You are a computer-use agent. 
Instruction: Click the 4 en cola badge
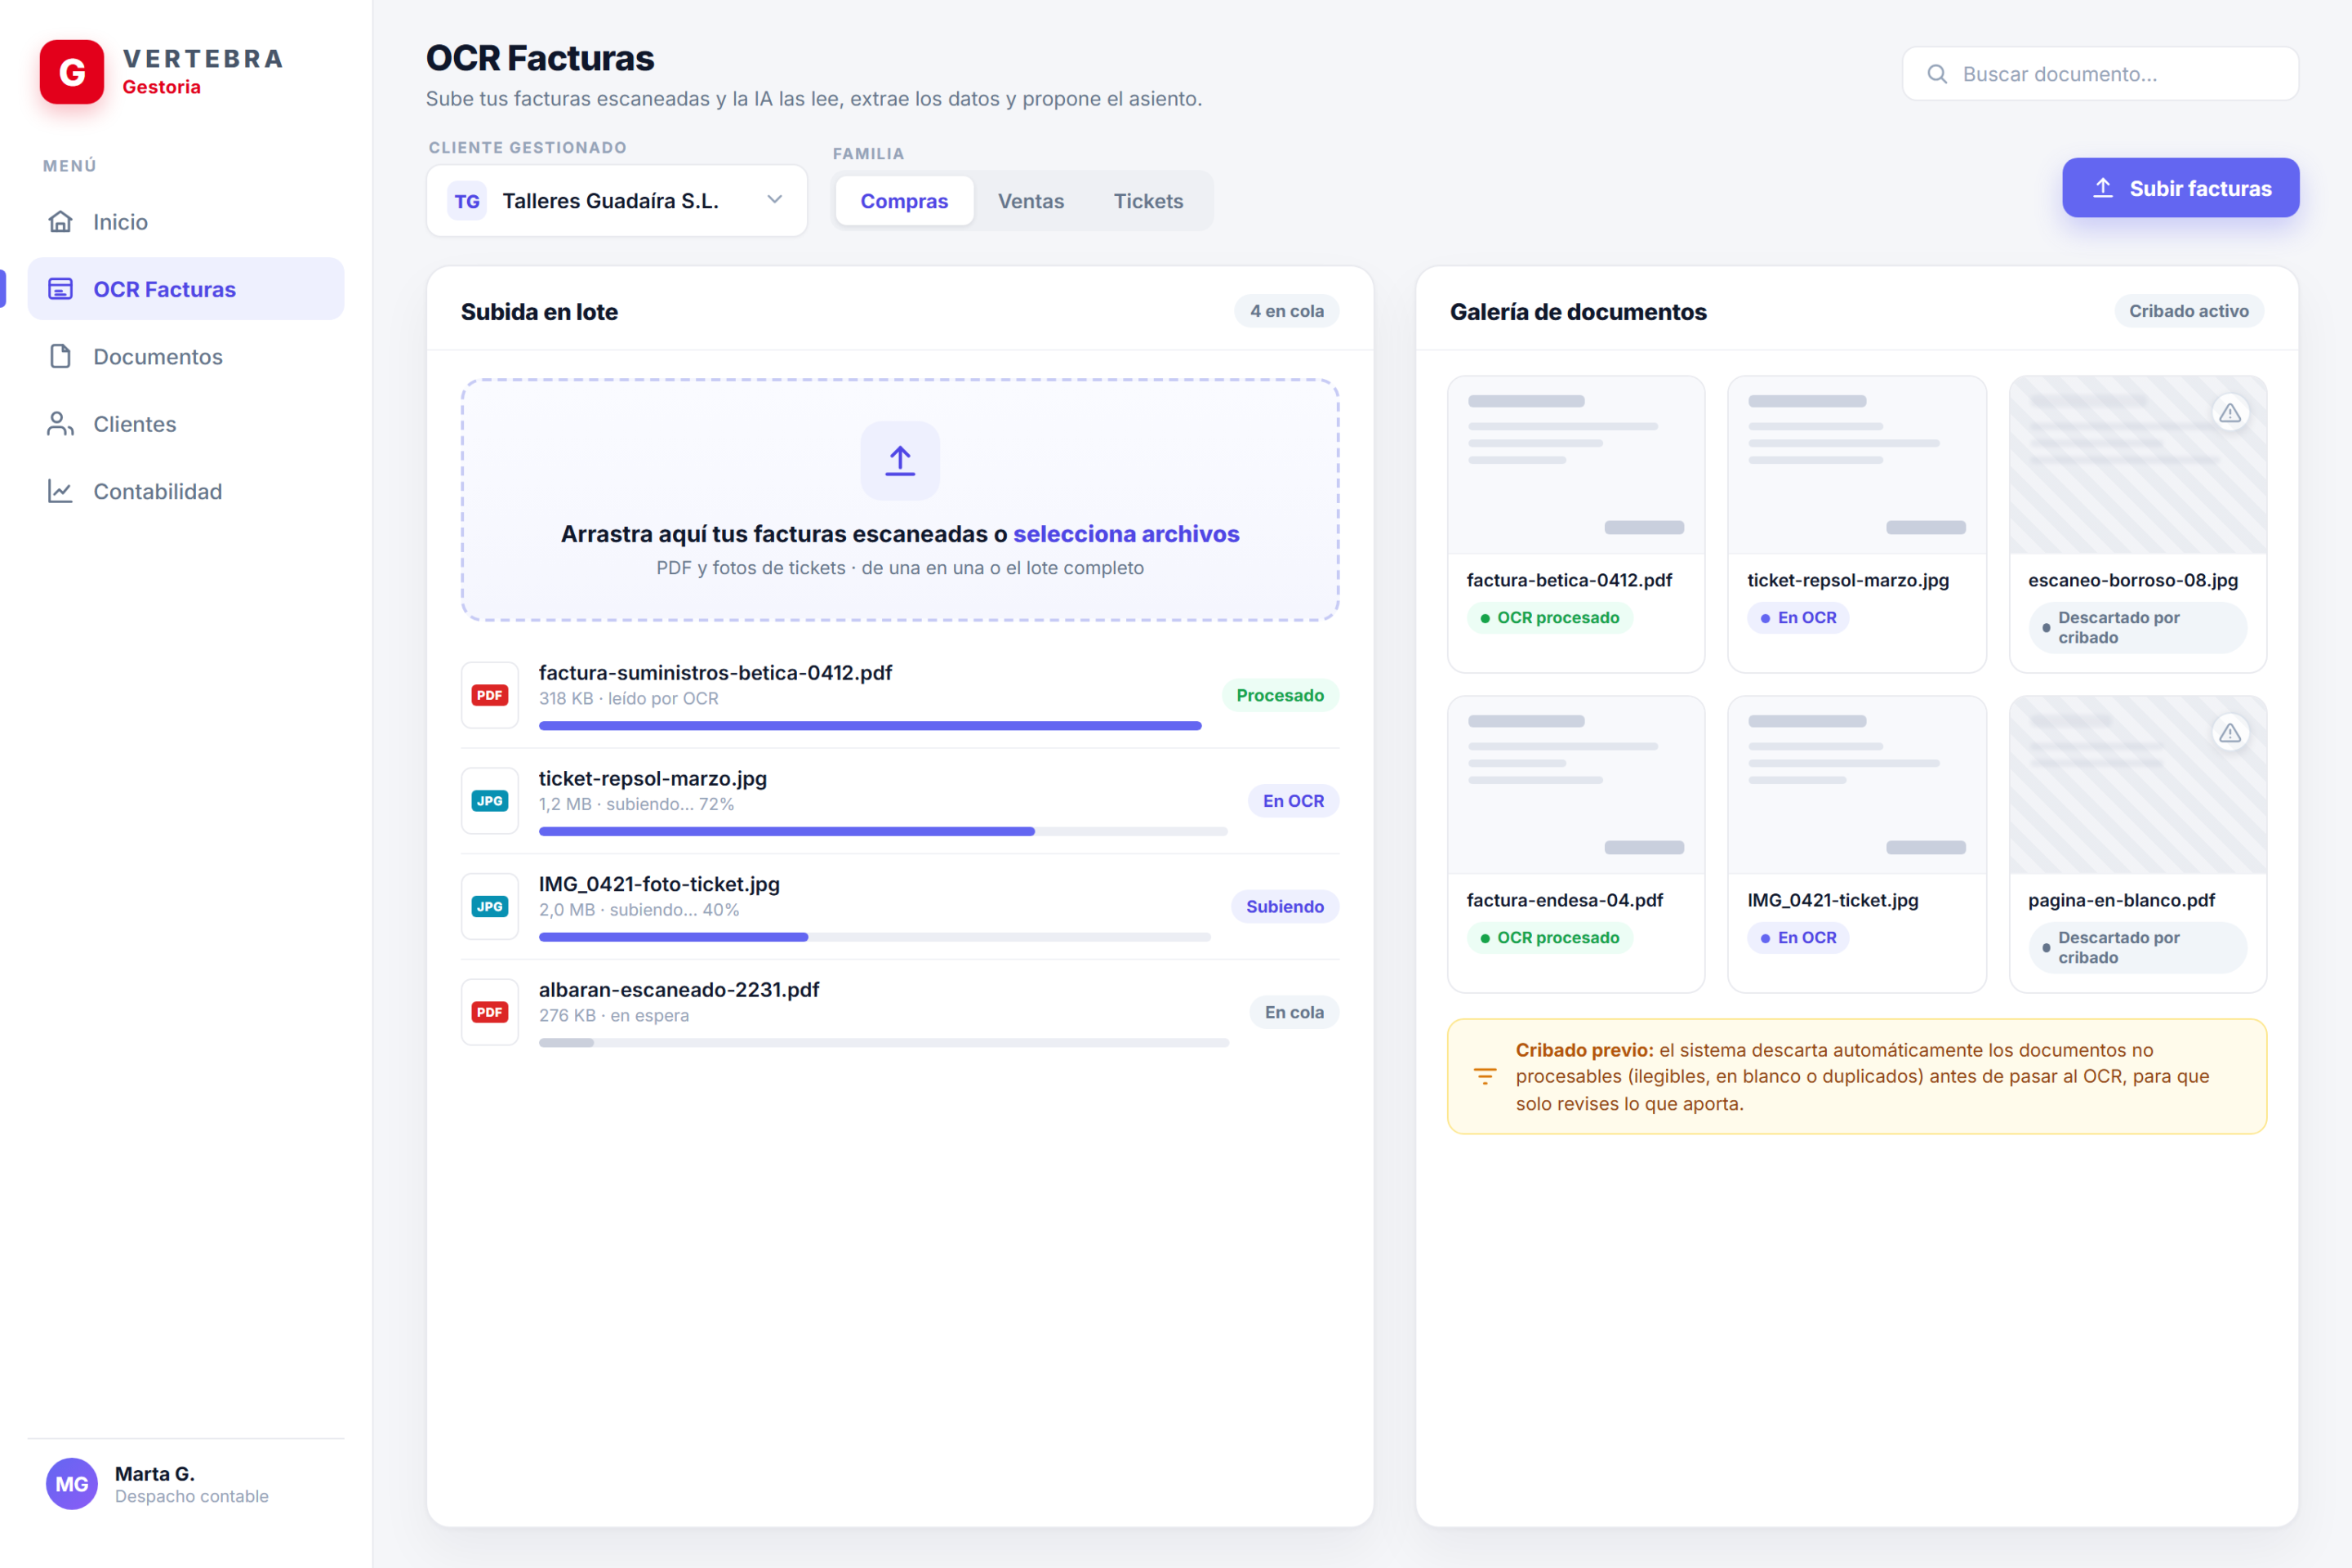tap(1286, 311)
